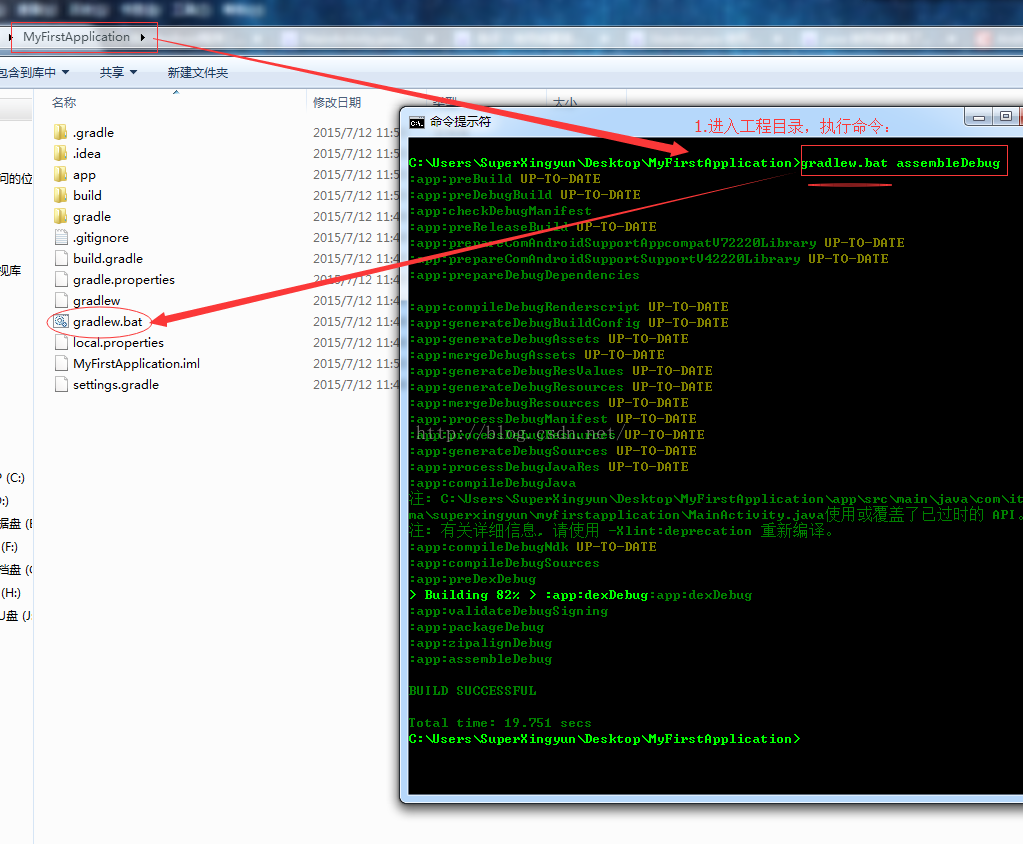Click the command prompt title bar icon
The height and width of the screenshot is (844, 1023).
click(x=416, y=123)
